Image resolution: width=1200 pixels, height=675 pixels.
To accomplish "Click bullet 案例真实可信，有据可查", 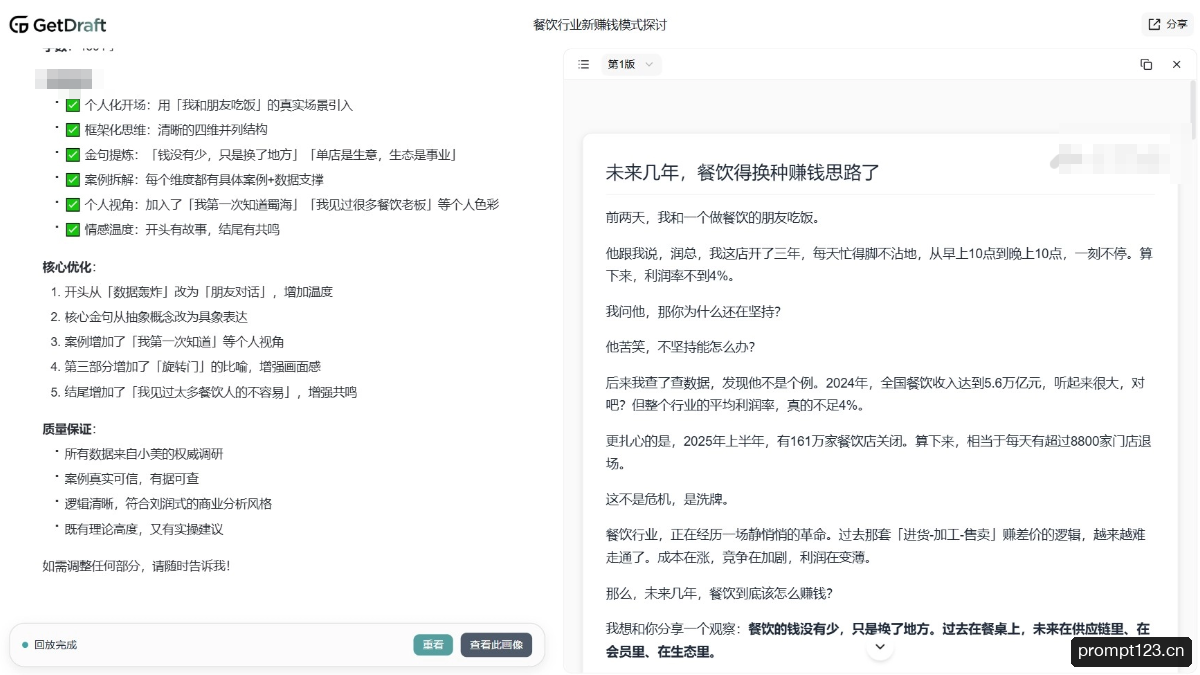I will (x=132, y=479).
